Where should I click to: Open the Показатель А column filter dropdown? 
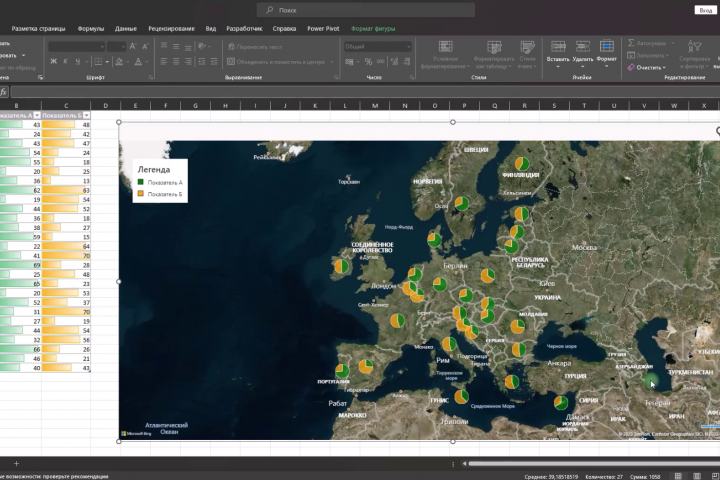(x=37, y=115)
